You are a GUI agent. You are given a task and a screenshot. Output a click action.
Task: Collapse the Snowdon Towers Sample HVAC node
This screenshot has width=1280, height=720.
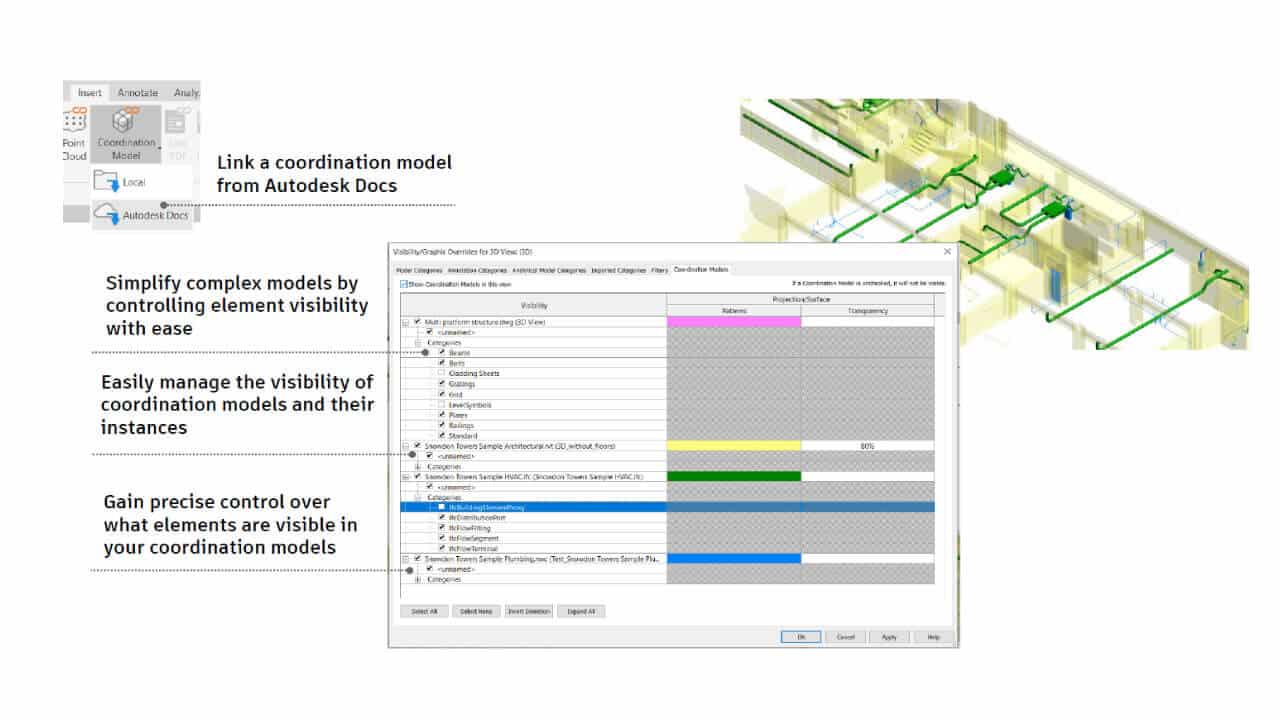405,477
